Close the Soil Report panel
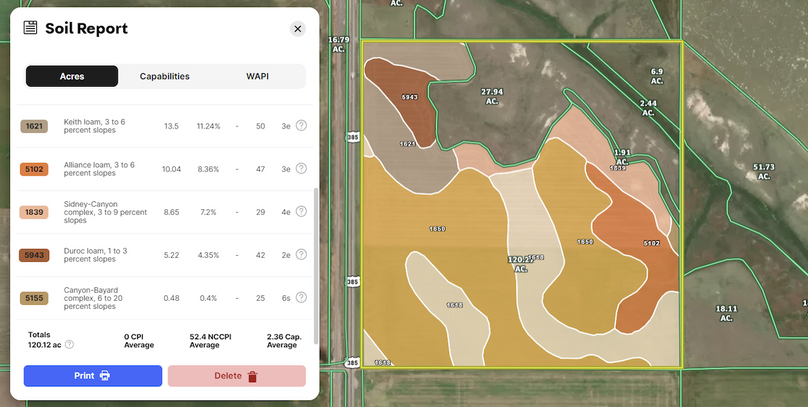Viewport: 808px width, 407px height. click(297, 29)
